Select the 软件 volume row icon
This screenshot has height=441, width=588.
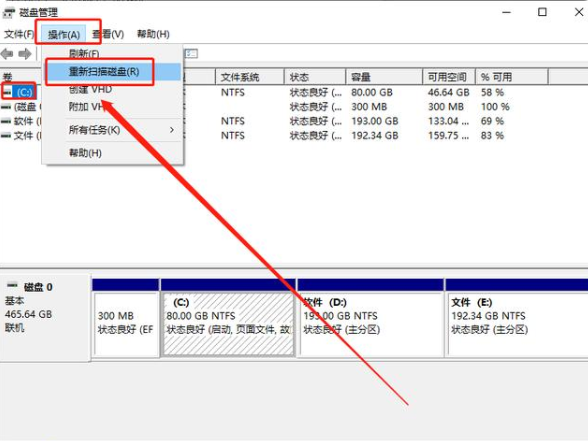[x=6, y=121]
